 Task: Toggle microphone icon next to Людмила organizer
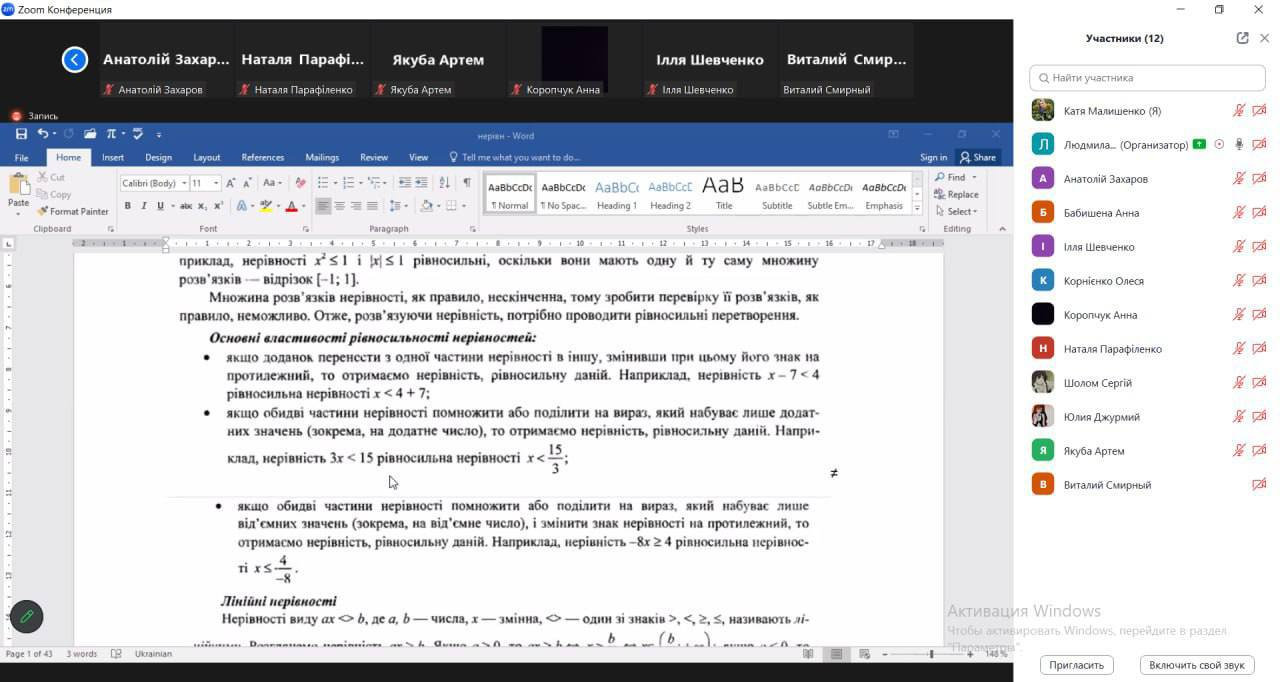(x=1239, y=144)
